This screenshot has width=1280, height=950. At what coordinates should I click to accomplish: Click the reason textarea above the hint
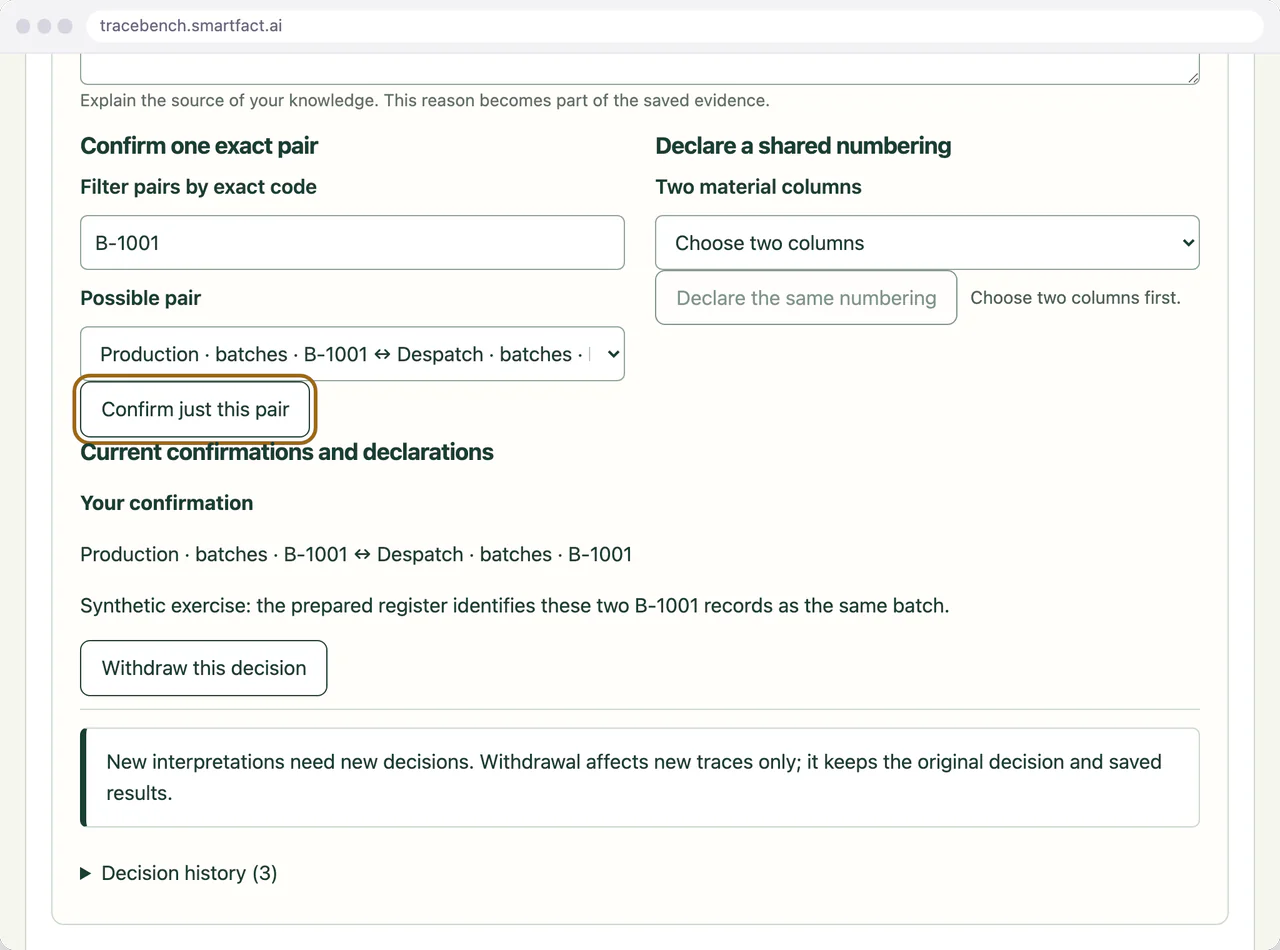(x=640, y=68)
